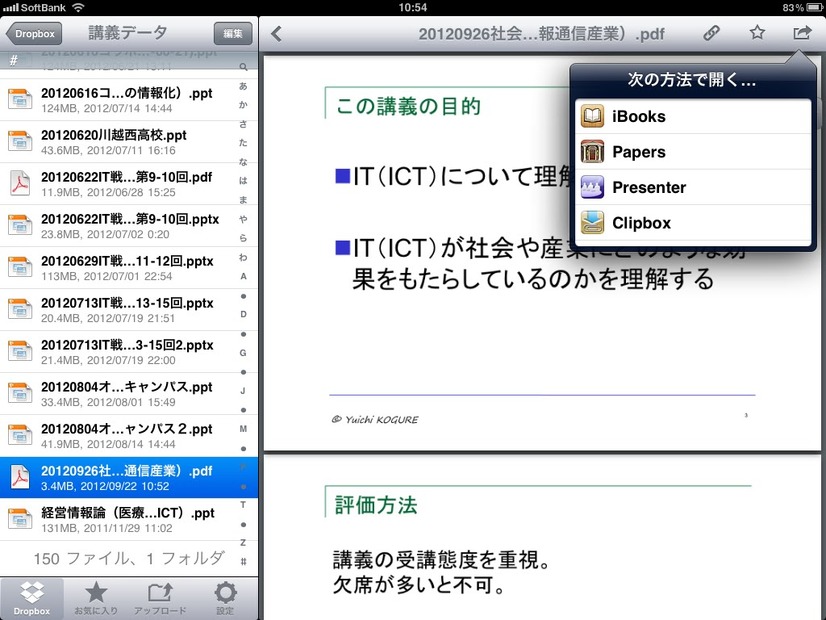Tap the Dropbox back button
Image resolution: width=826 pixels, height=620 pixels.
[34, 34]
